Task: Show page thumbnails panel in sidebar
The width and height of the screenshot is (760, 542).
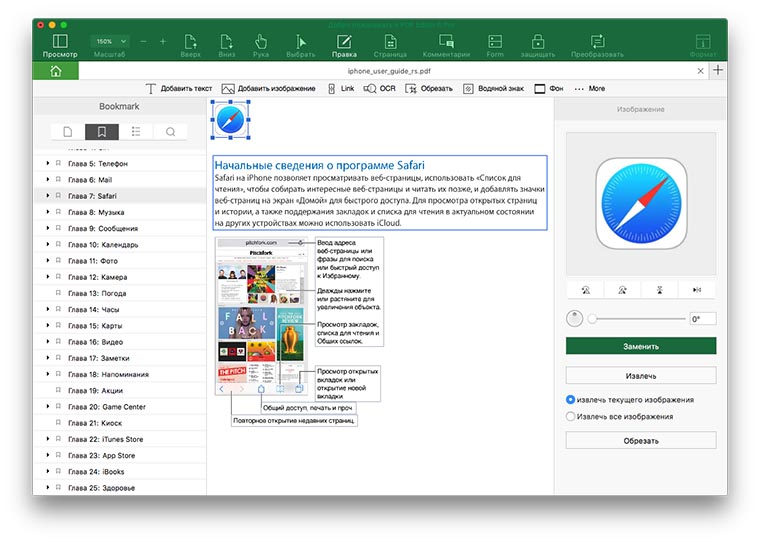Action: coord(68,131)
